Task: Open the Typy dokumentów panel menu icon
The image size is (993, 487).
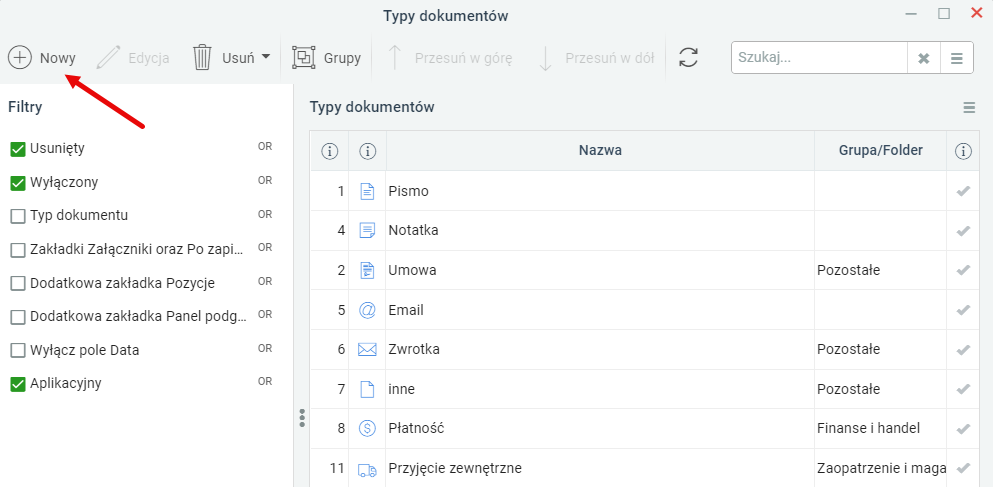Action: 969,108
